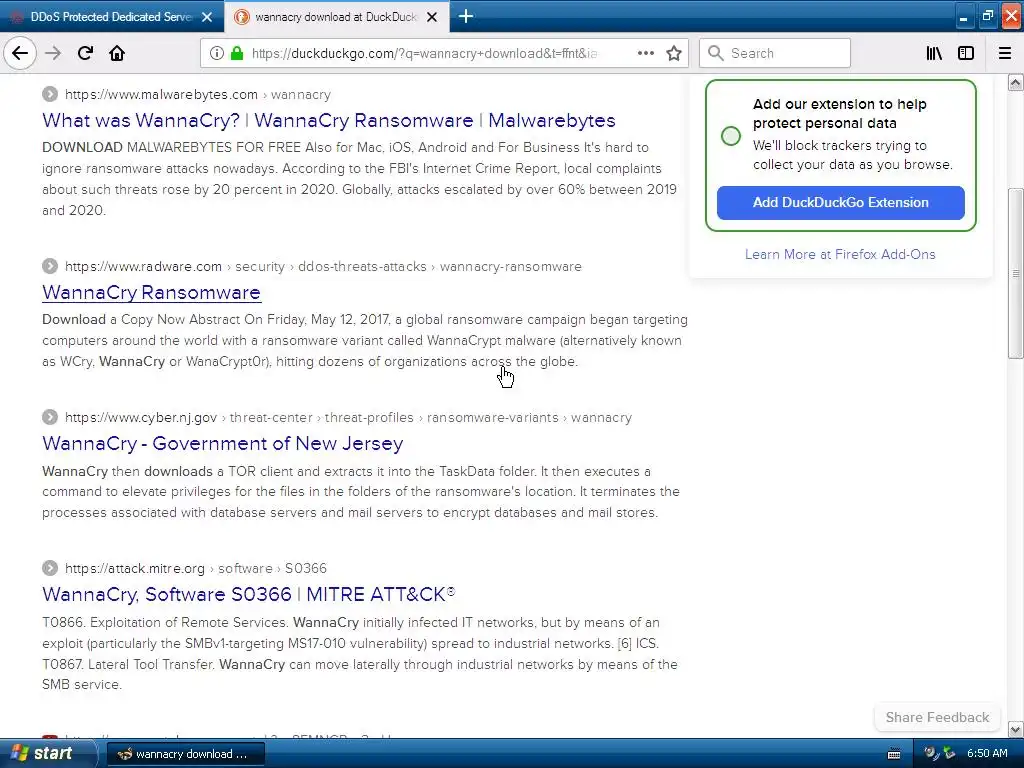Click the malwarebytes.com result favicon arrow
The image size is (1024, 768).
[x=50, y=94]
